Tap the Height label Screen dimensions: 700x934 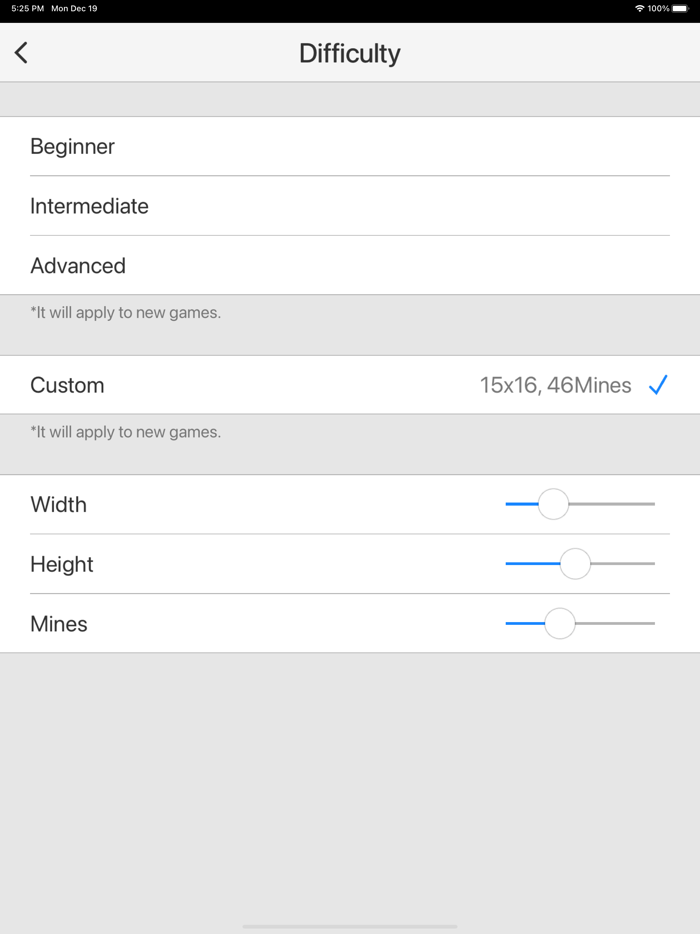[62, 564]
